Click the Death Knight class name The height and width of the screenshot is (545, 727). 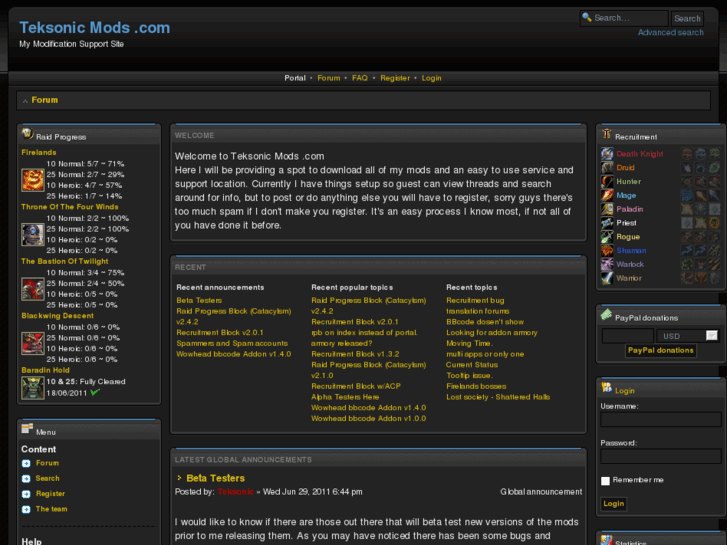click(639, 154)
